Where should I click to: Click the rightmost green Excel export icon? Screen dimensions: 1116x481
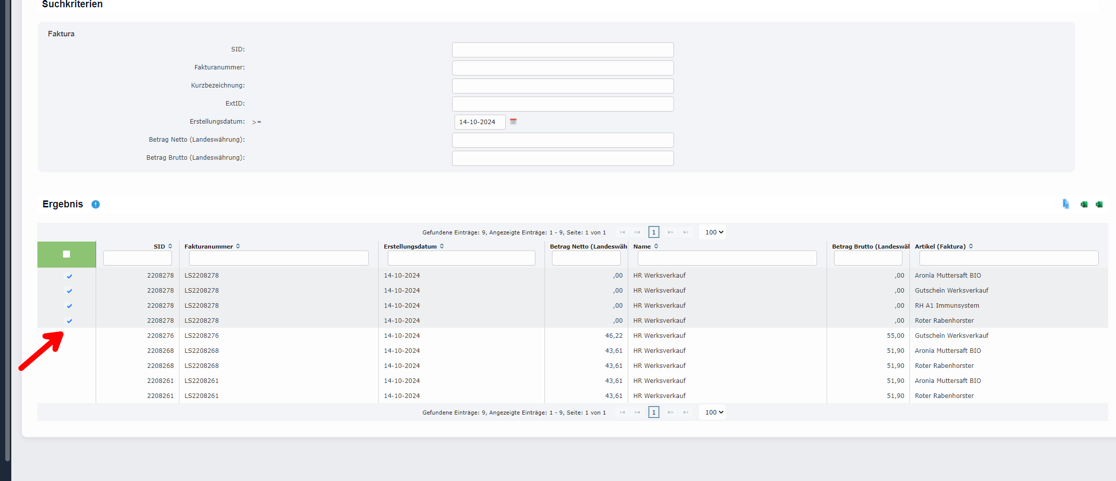(1099, 204)
